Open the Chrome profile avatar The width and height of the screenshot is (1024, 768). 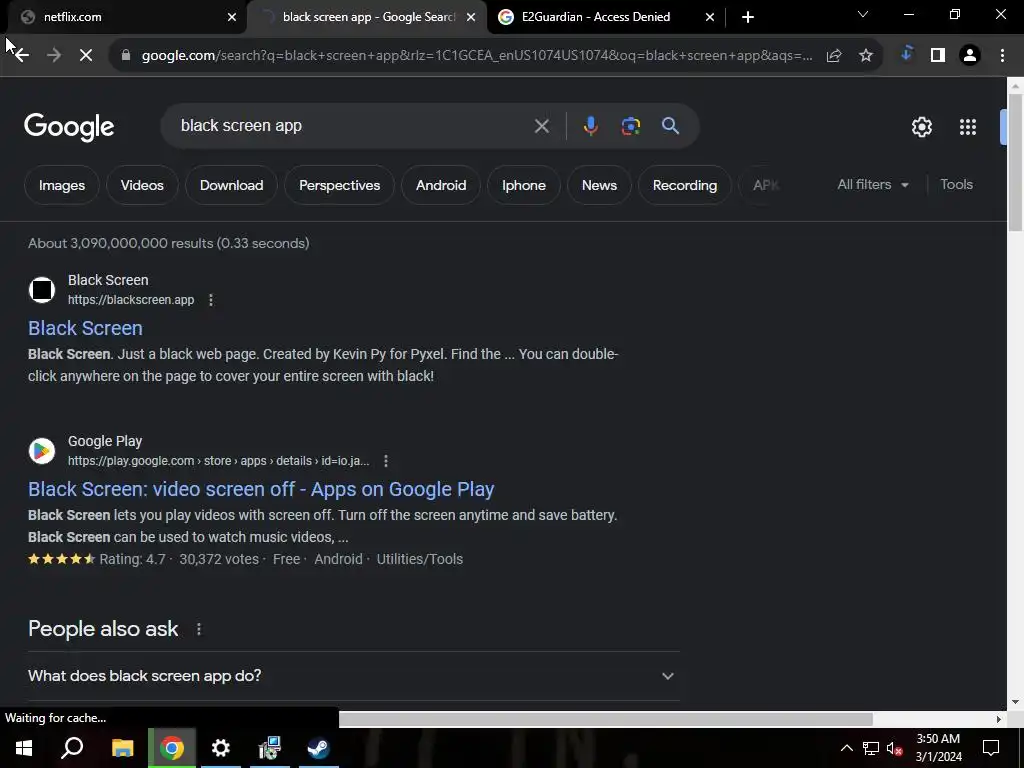click(x=970, y=56)
